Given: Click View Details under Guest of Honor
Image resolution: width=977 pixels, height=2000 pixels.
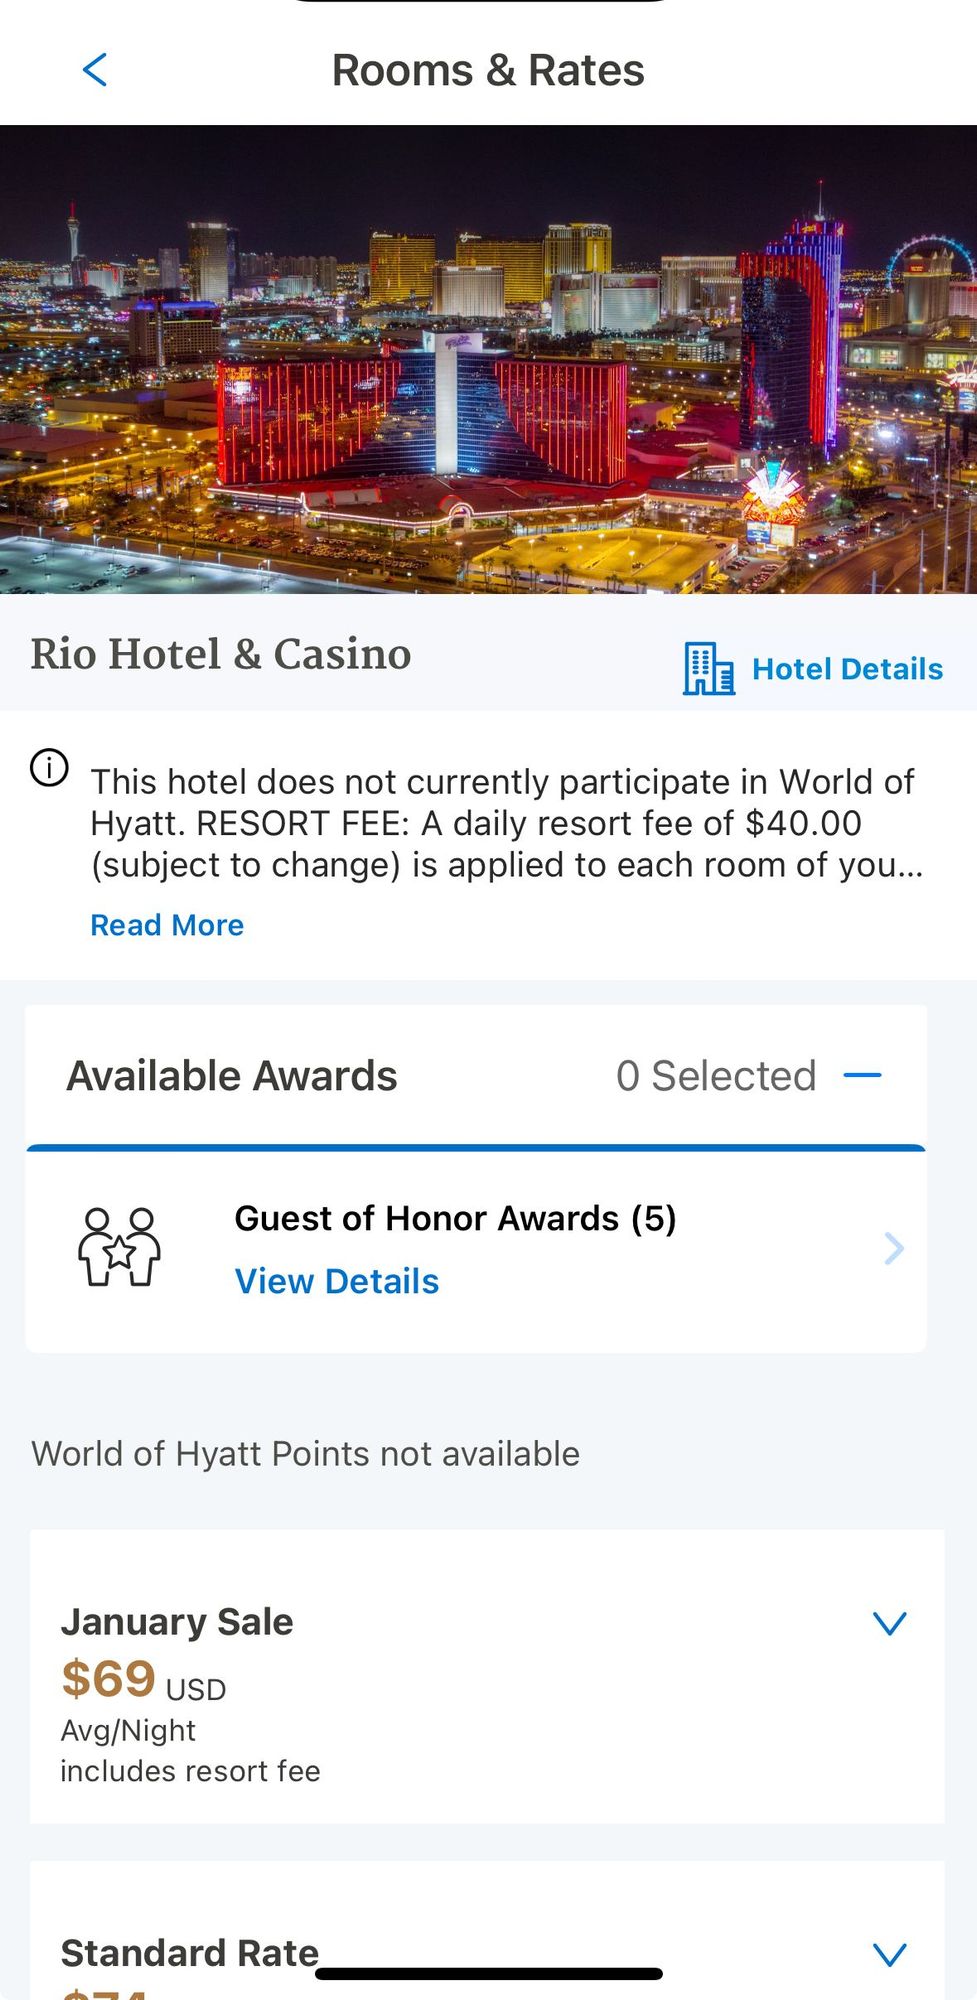Looking at the screenshot, I should pos(337,1281).
